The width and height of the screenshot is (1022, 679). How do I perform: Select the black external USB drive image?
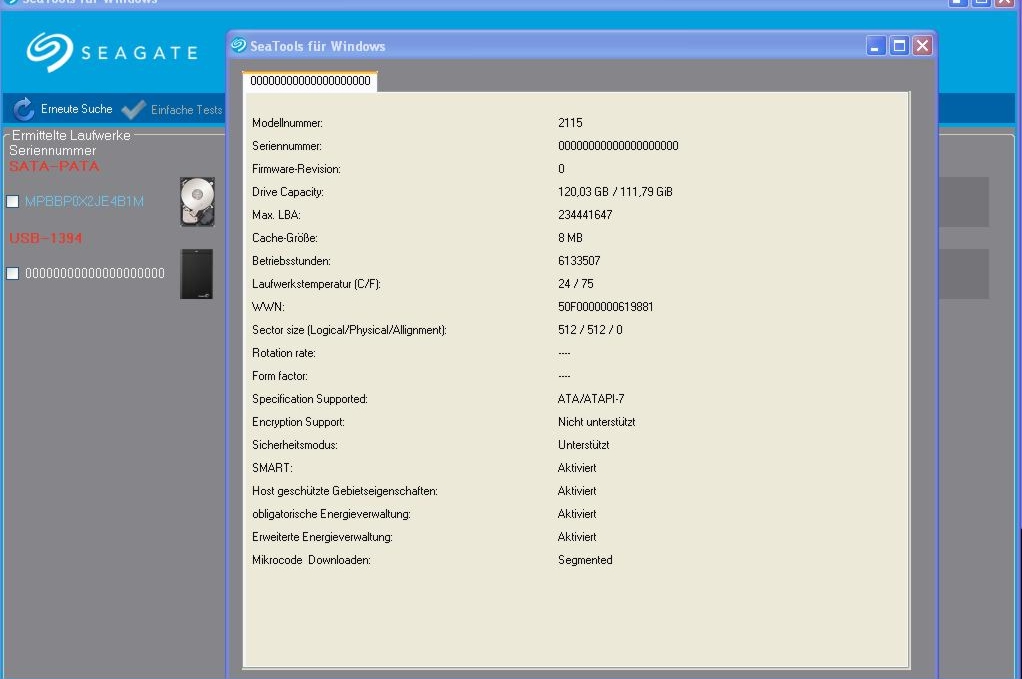pyautogui.click(x=197, y=274)
